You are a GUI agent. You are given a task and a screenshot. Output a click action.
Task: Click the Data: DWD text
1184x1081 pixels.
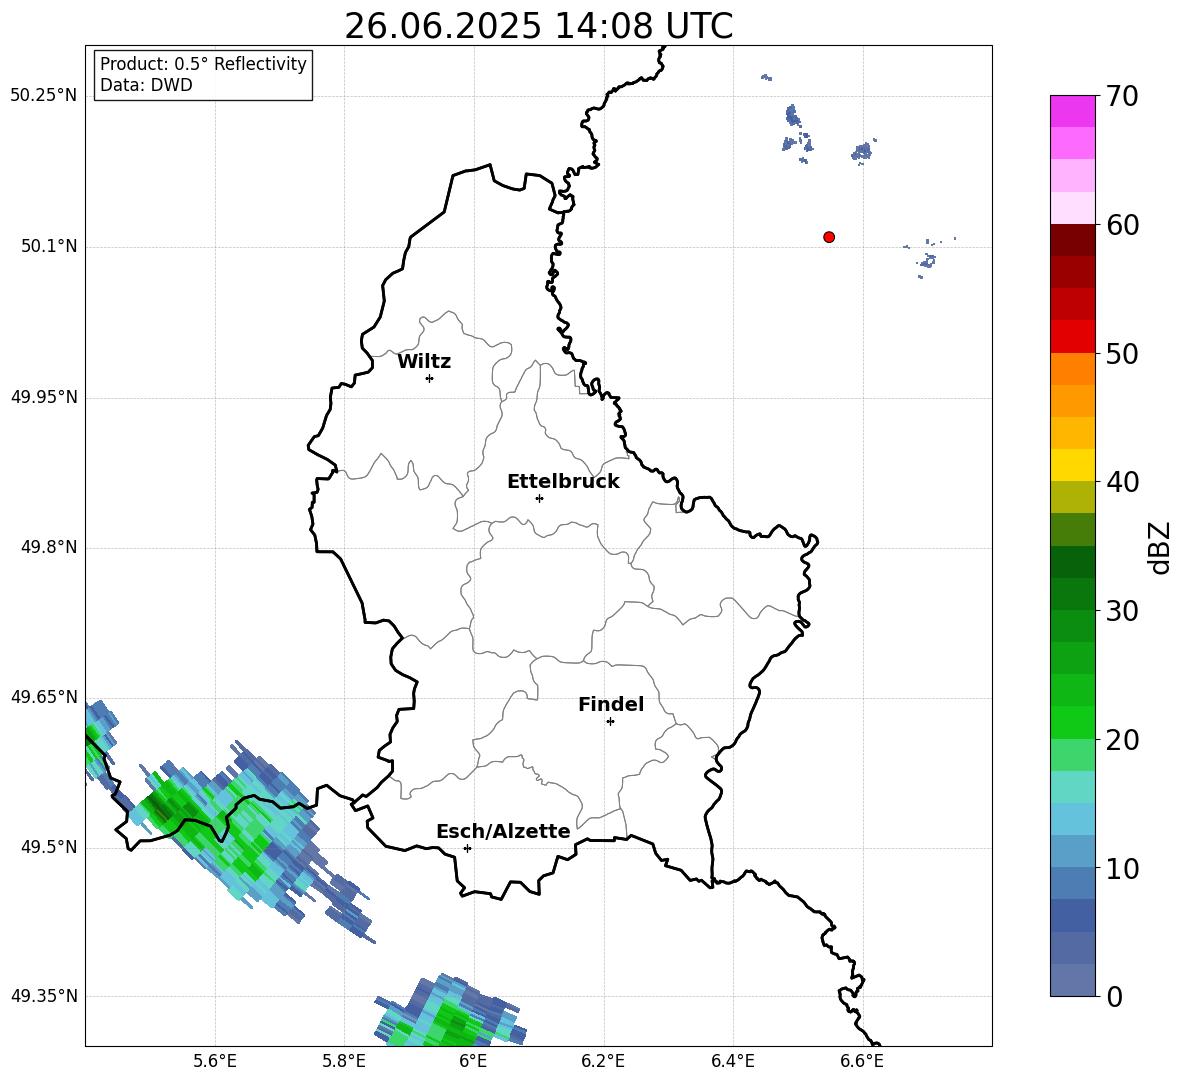tap(146, 85)
